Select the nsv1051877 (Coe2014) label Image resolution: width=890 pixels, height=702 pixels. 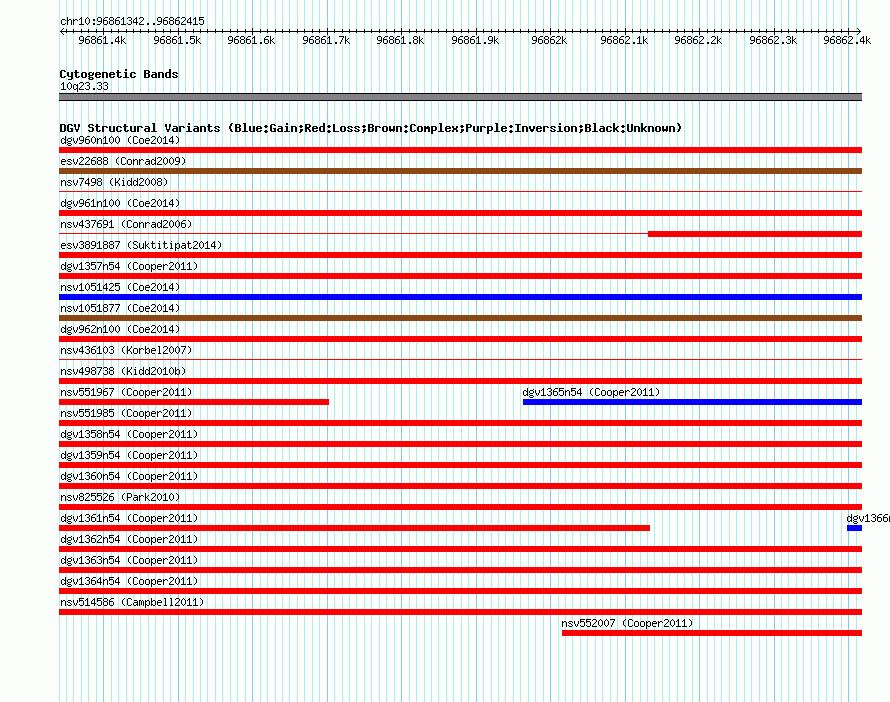120,308
